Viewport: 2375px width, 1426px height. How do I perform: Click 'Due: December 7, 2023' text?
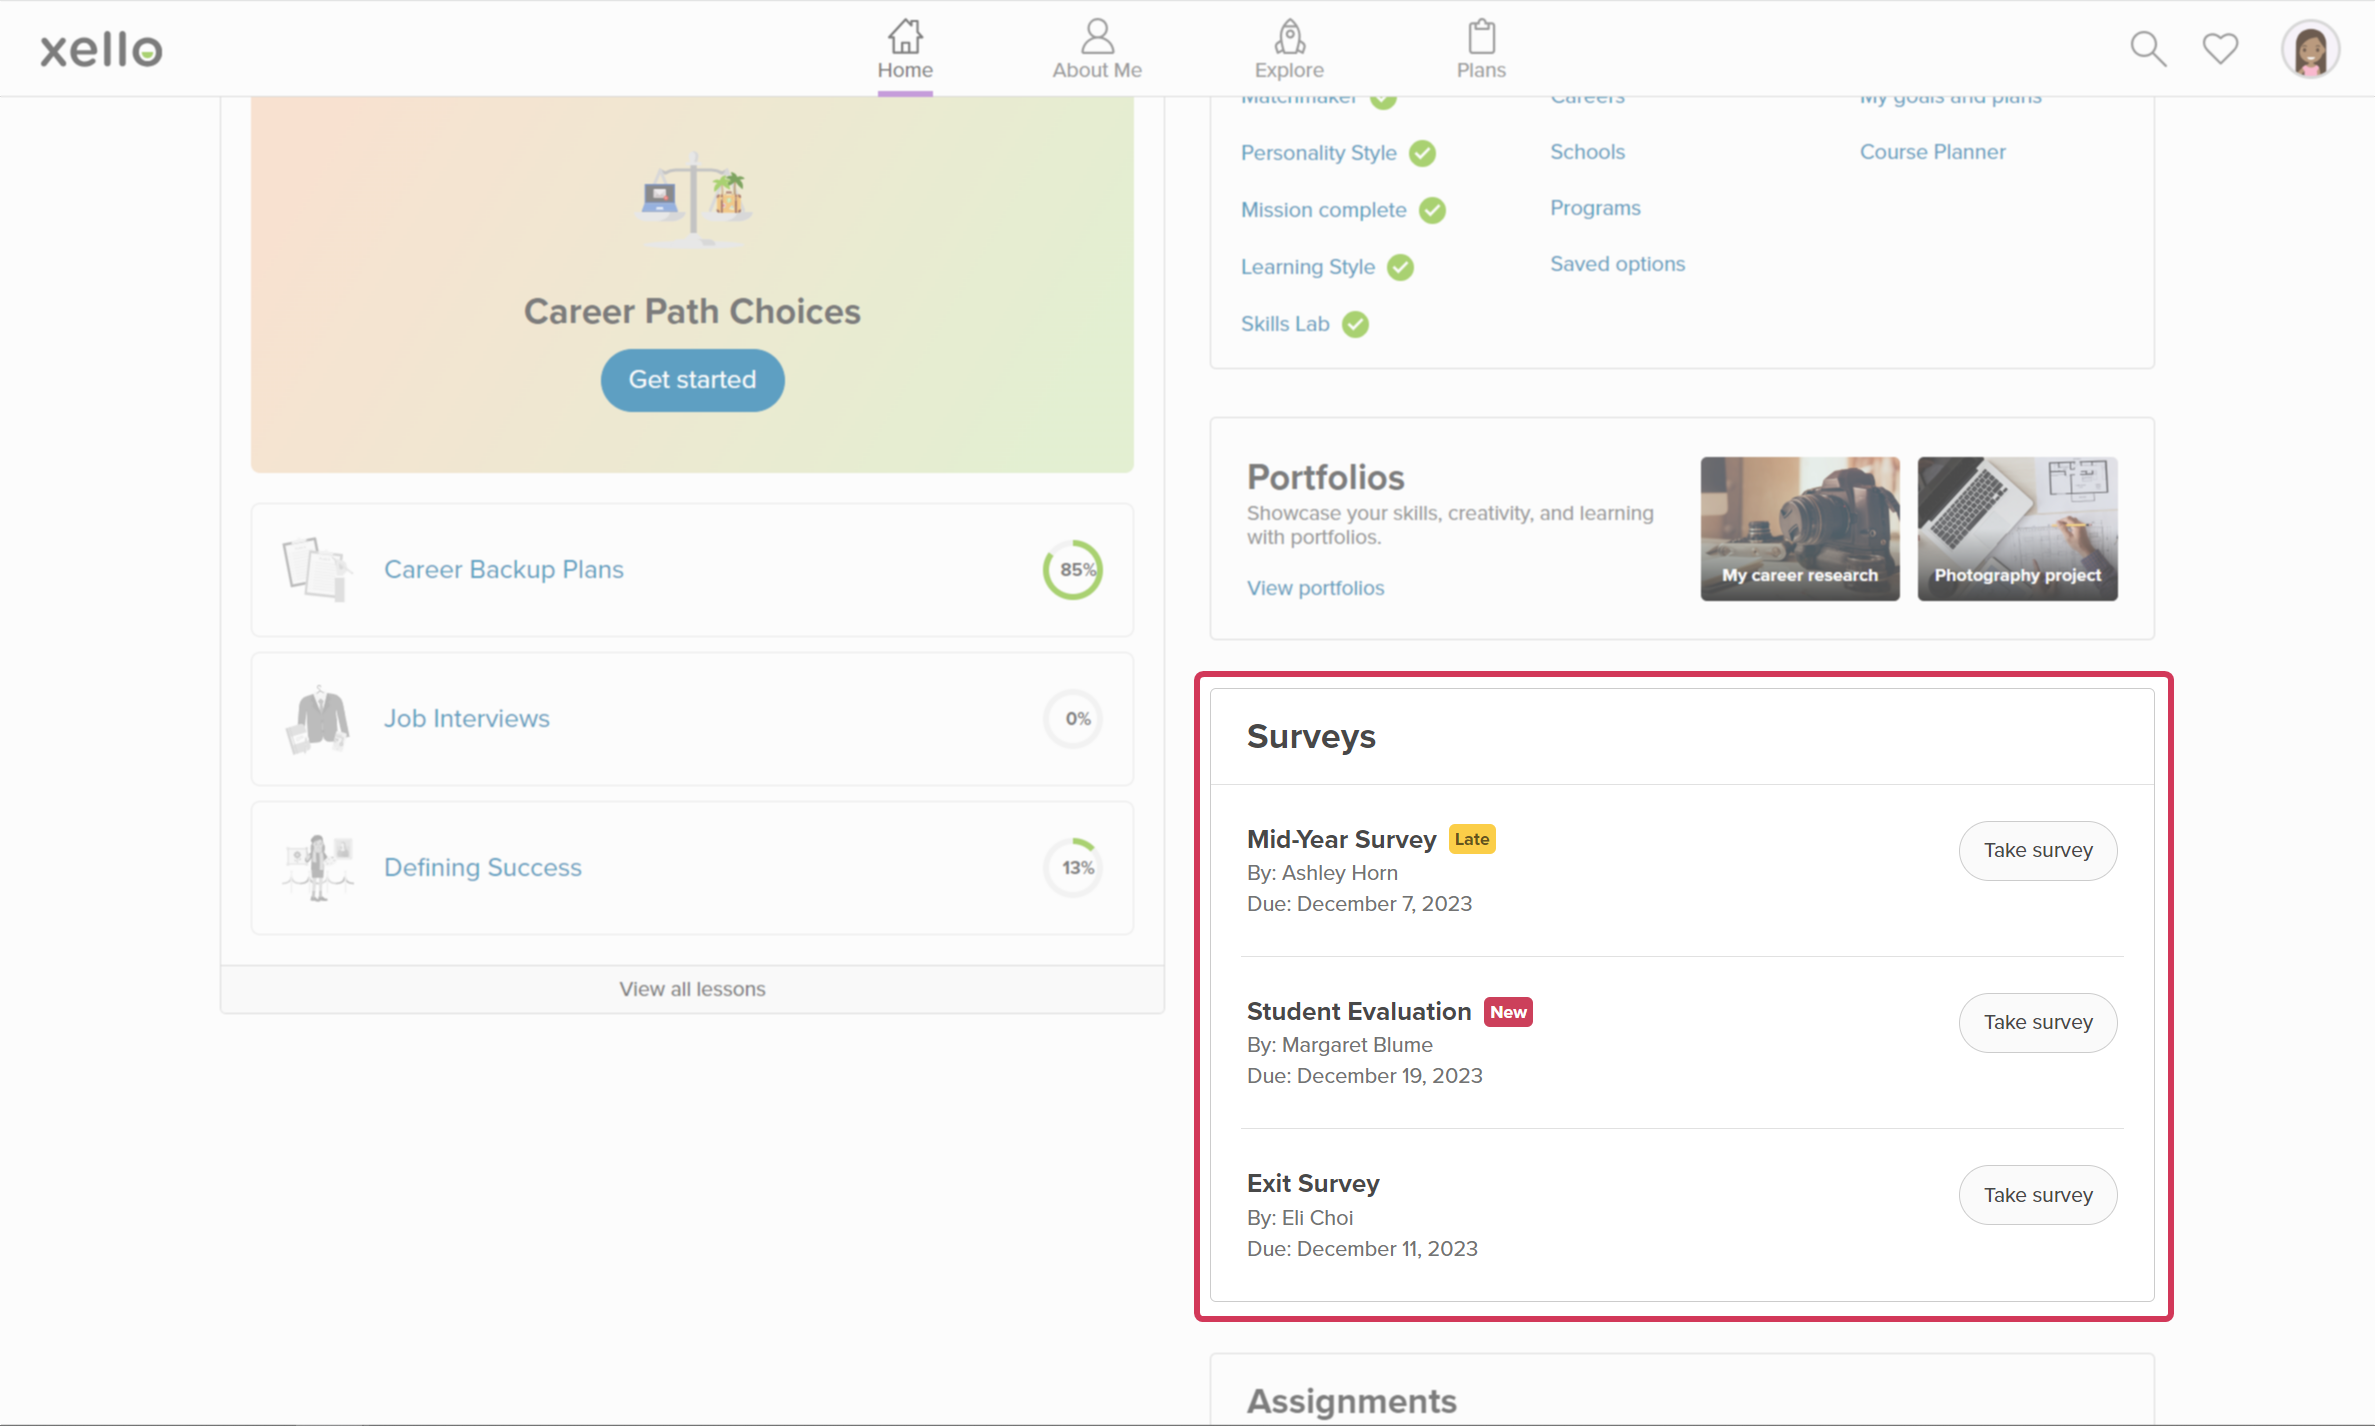(1359, 904)
